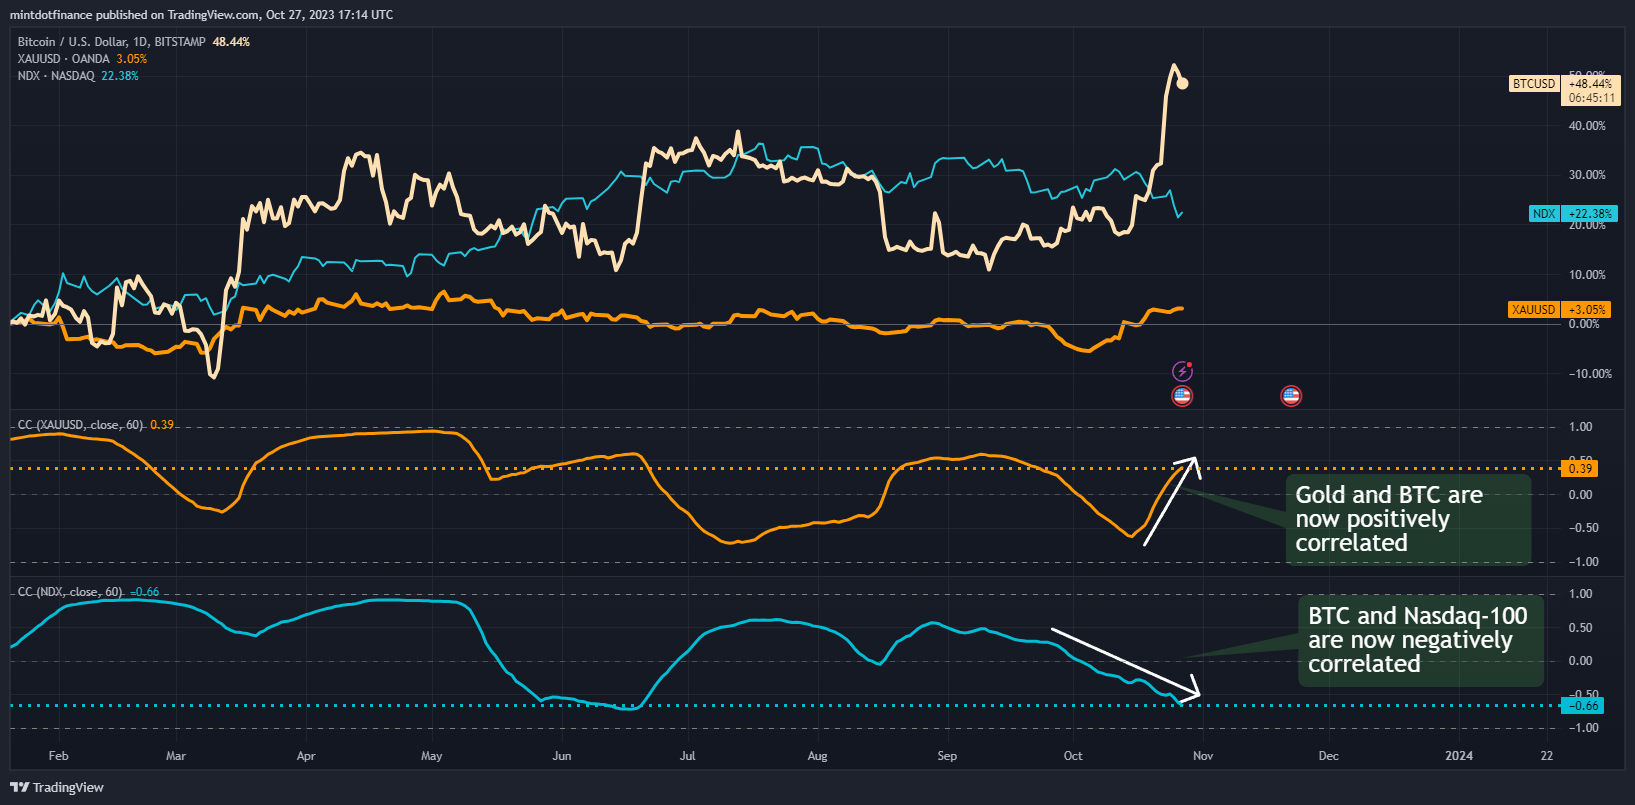1635x805 pixels.
Task: Select 'BTC and Nasdaq-100 are now negatively correlated' callout
Action: tap(1420, 640)
